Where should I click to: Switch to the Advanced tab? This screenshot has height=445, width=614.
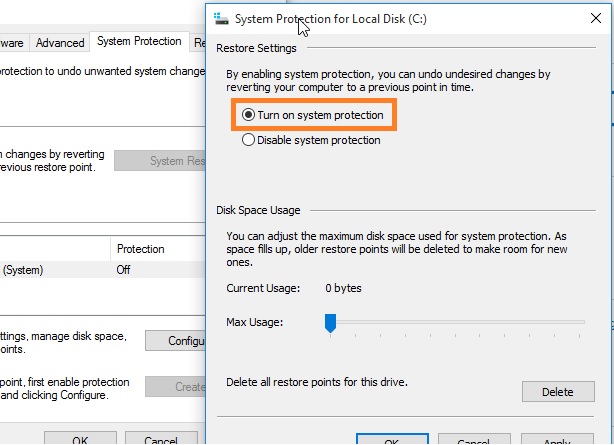coord(60,43)
